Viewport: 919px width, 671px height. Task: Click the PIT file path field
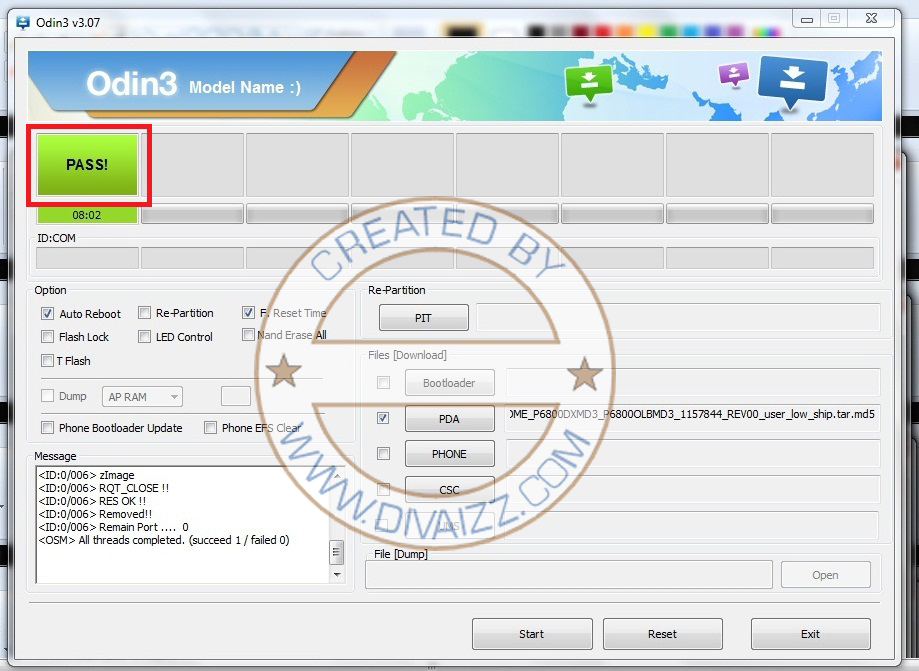678,318
